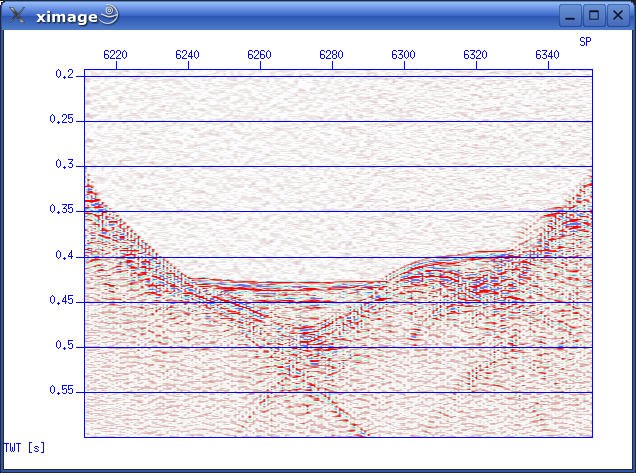Pick the 0.45 time axis label
Viewport: 636px width, 473px height.
[x=62, y=300]
